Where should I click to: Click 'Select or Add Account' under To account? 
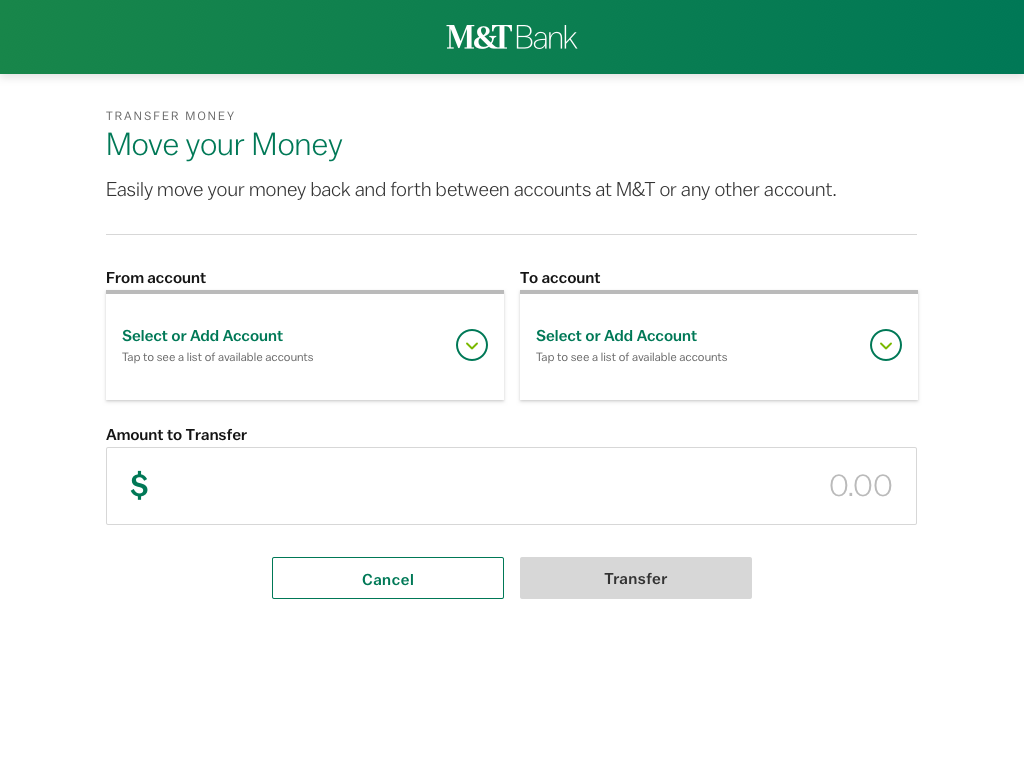pos(616,336)
